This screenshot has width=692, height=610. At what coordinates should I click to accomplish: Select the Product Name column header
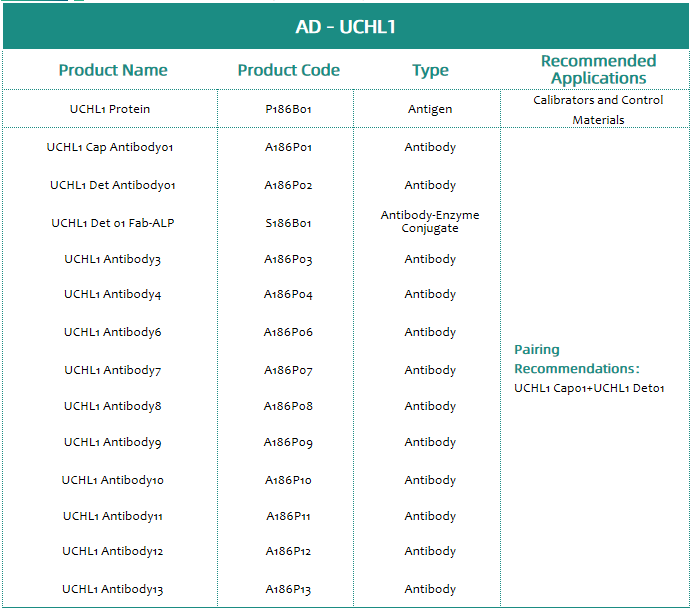coord(113,70)
